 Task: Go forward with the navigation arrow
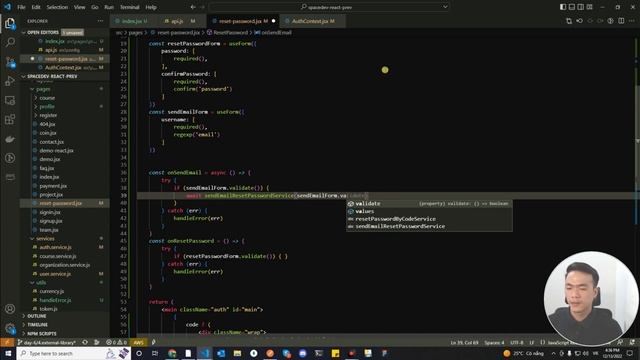(202, 7)
